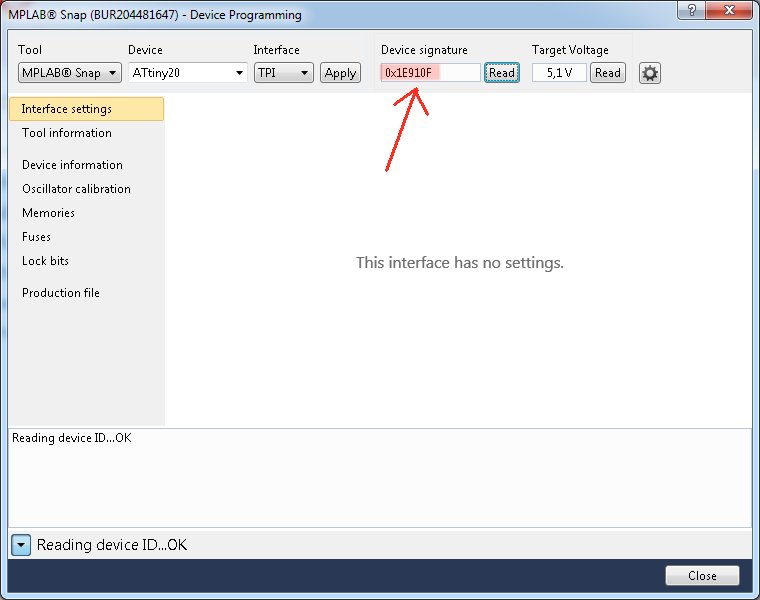Click the Target Voltage field 5,1 V
The width and height of the screenshot is (760, 600).
(x=559, y=73)
